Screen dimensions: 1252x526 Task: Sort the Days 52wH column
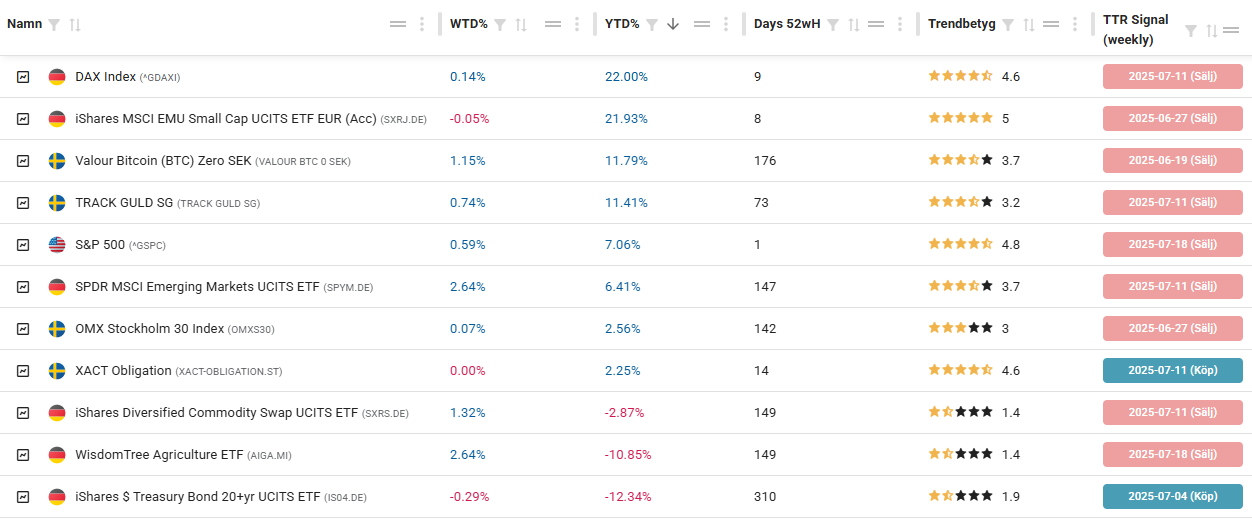(x=853, y=24)
